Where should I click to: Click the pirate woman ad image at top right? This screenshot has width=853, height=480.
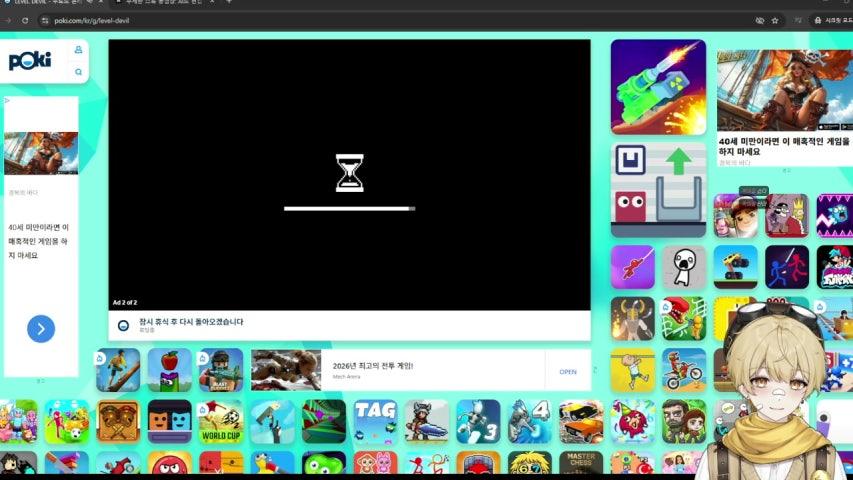point(785,90)
